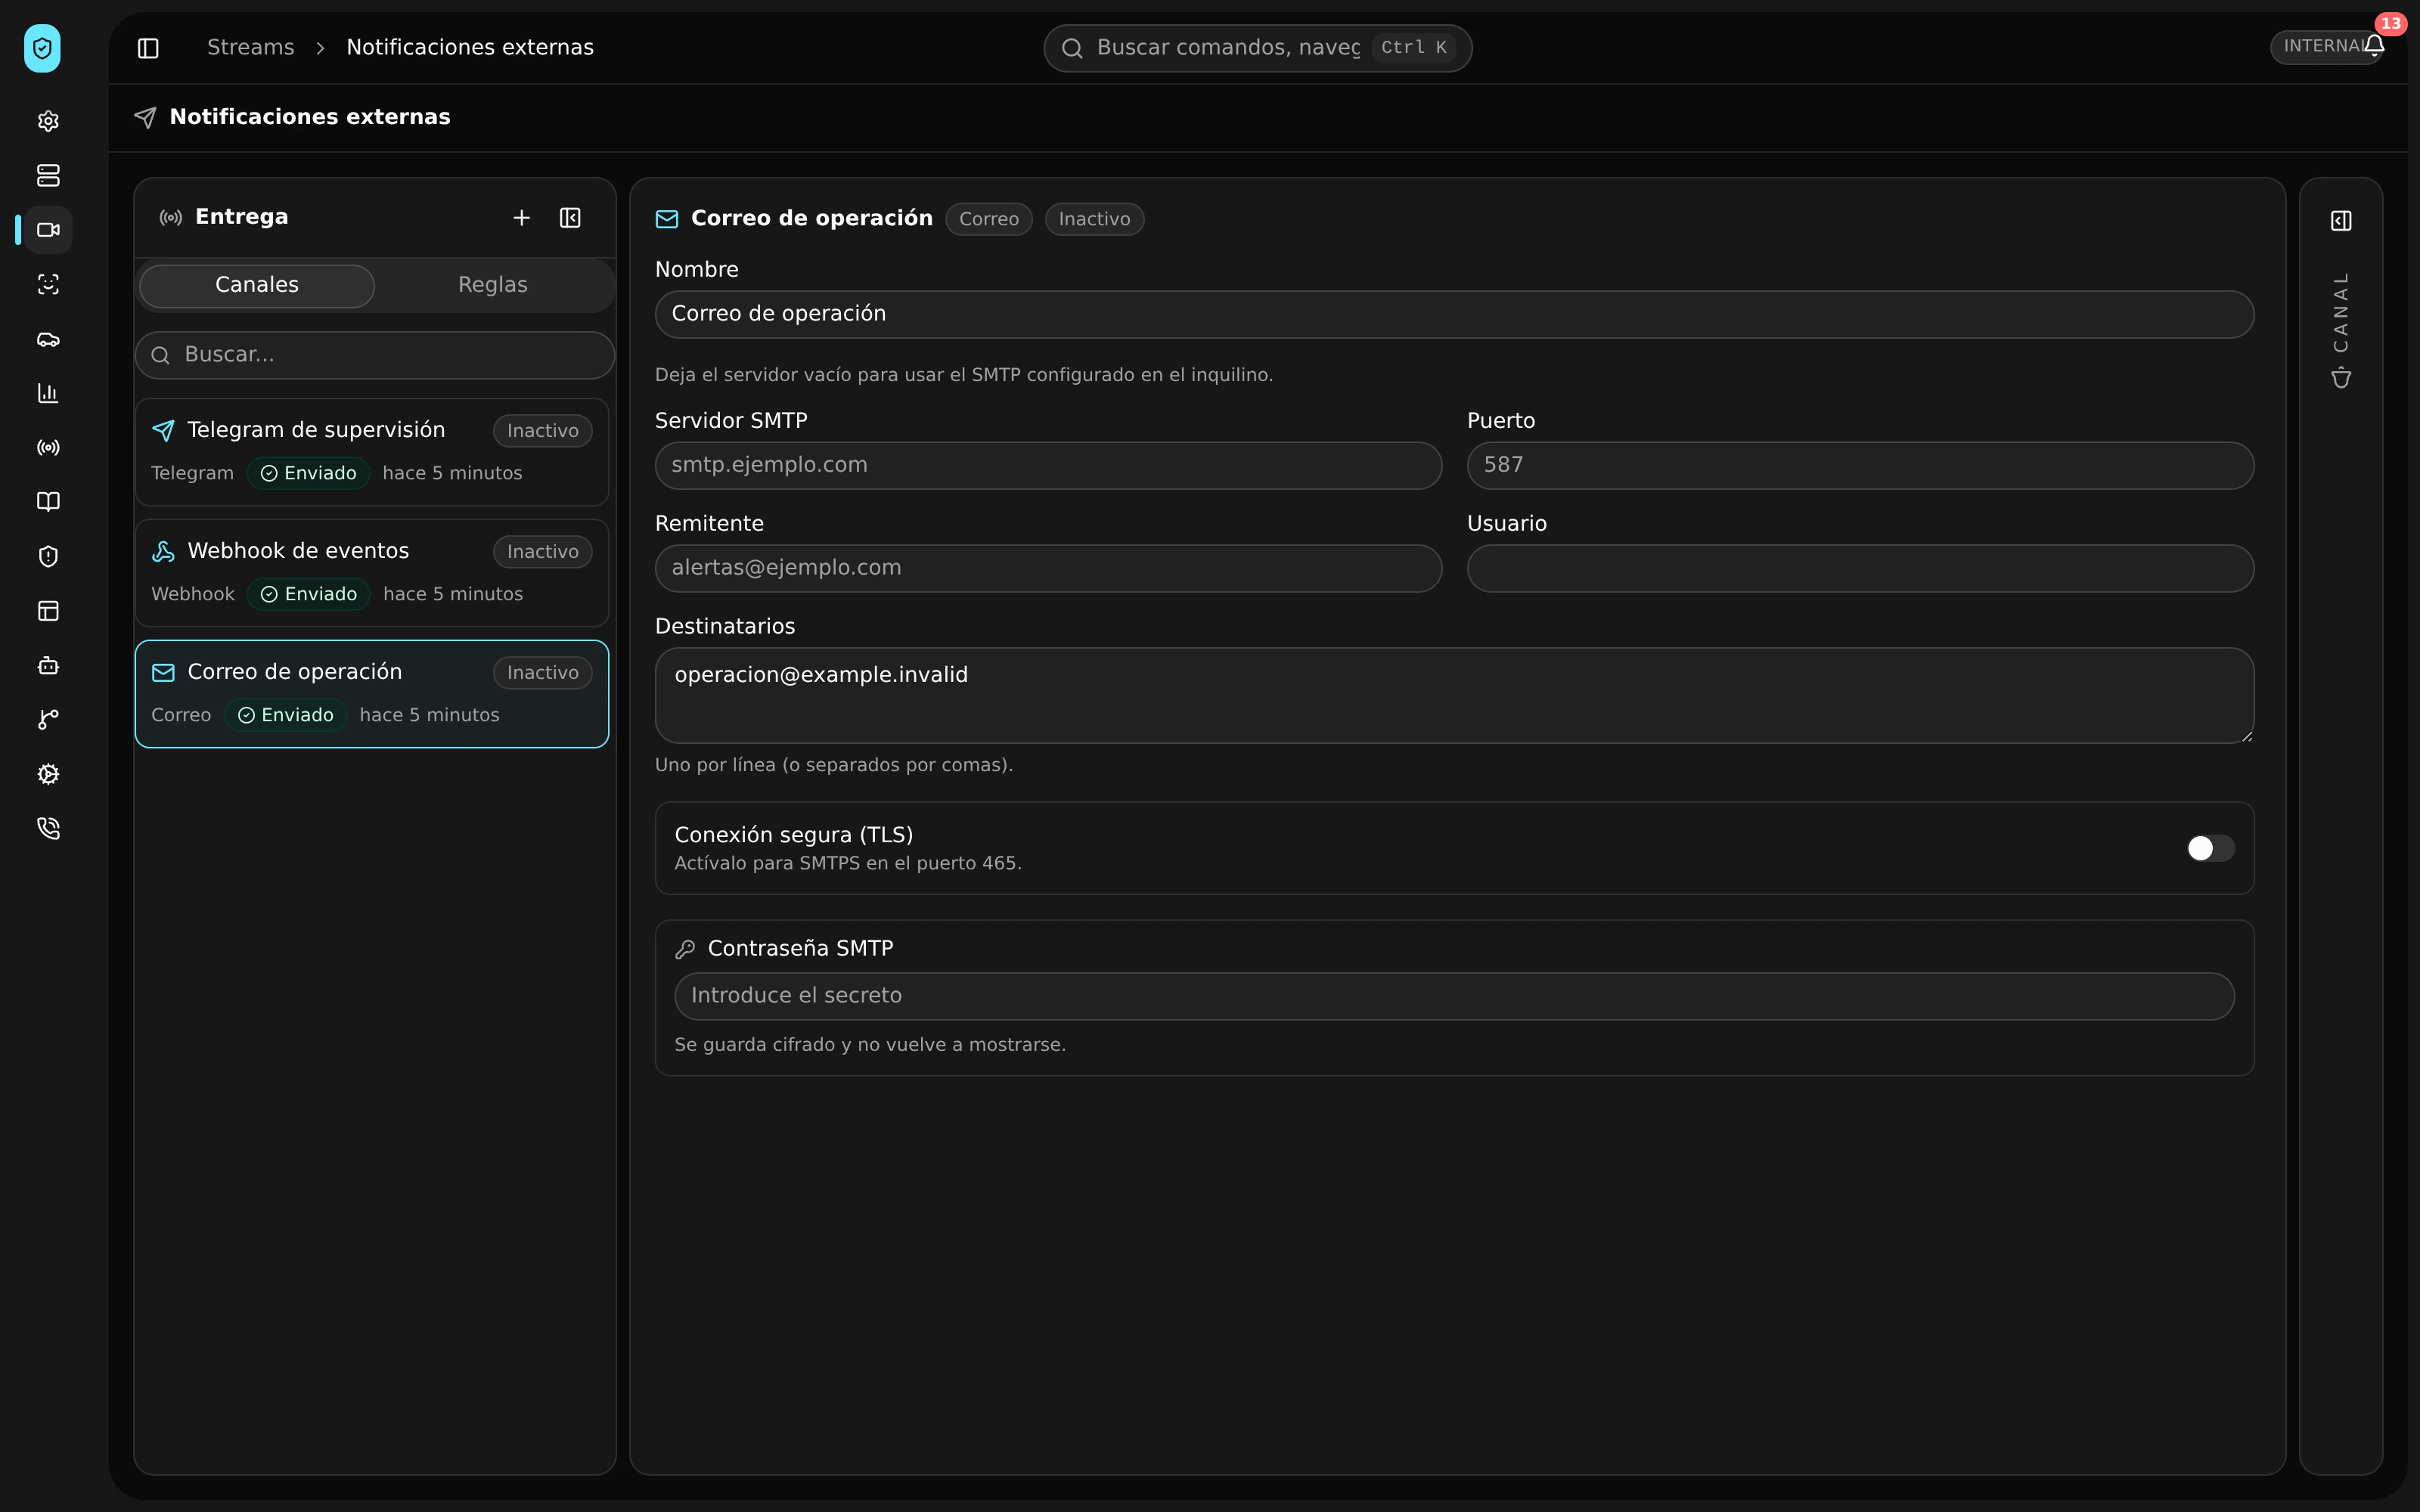Switch to the Reglas tab
The height and width of the screenshot is (1512, 2420).
coord(493,285)
